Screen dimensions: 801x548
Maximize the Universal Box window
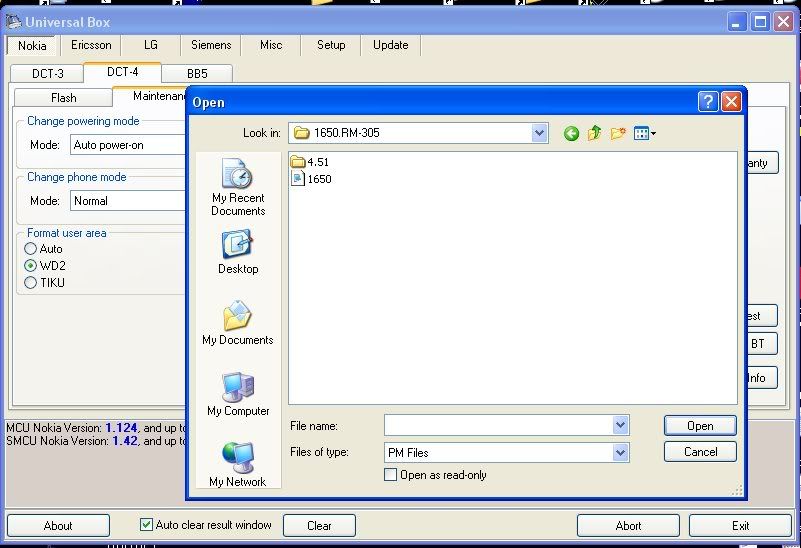click(760, 22)
